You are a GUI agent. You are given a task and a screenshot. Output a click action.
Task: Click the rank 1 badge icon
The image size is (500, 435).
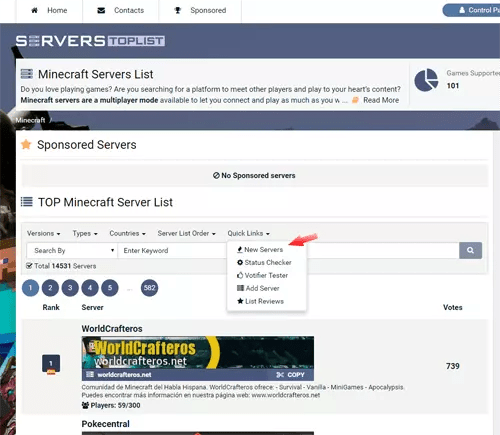[x=51, y=364]
